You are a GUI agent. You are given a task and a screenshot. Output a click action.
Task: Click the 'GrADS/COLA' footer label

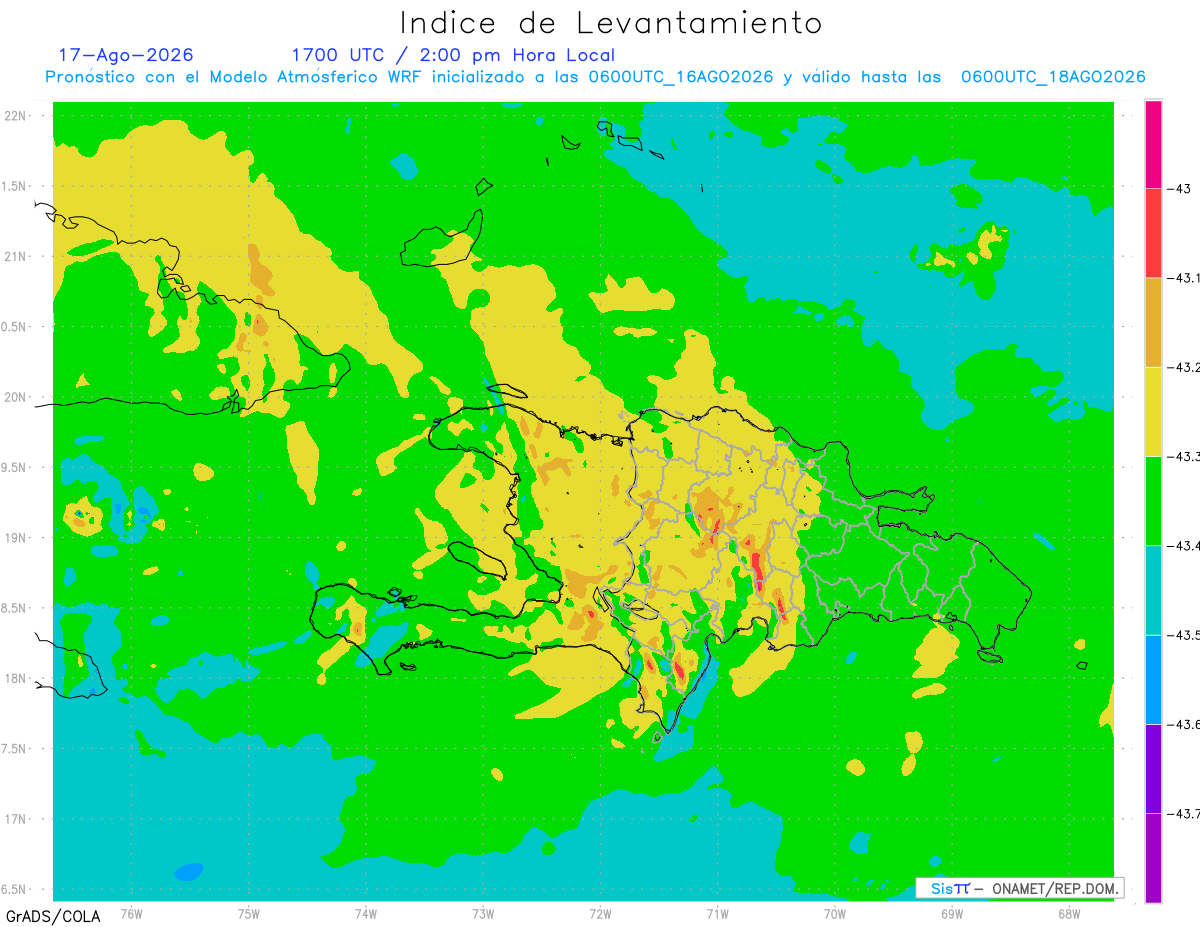tap(51, 916)
